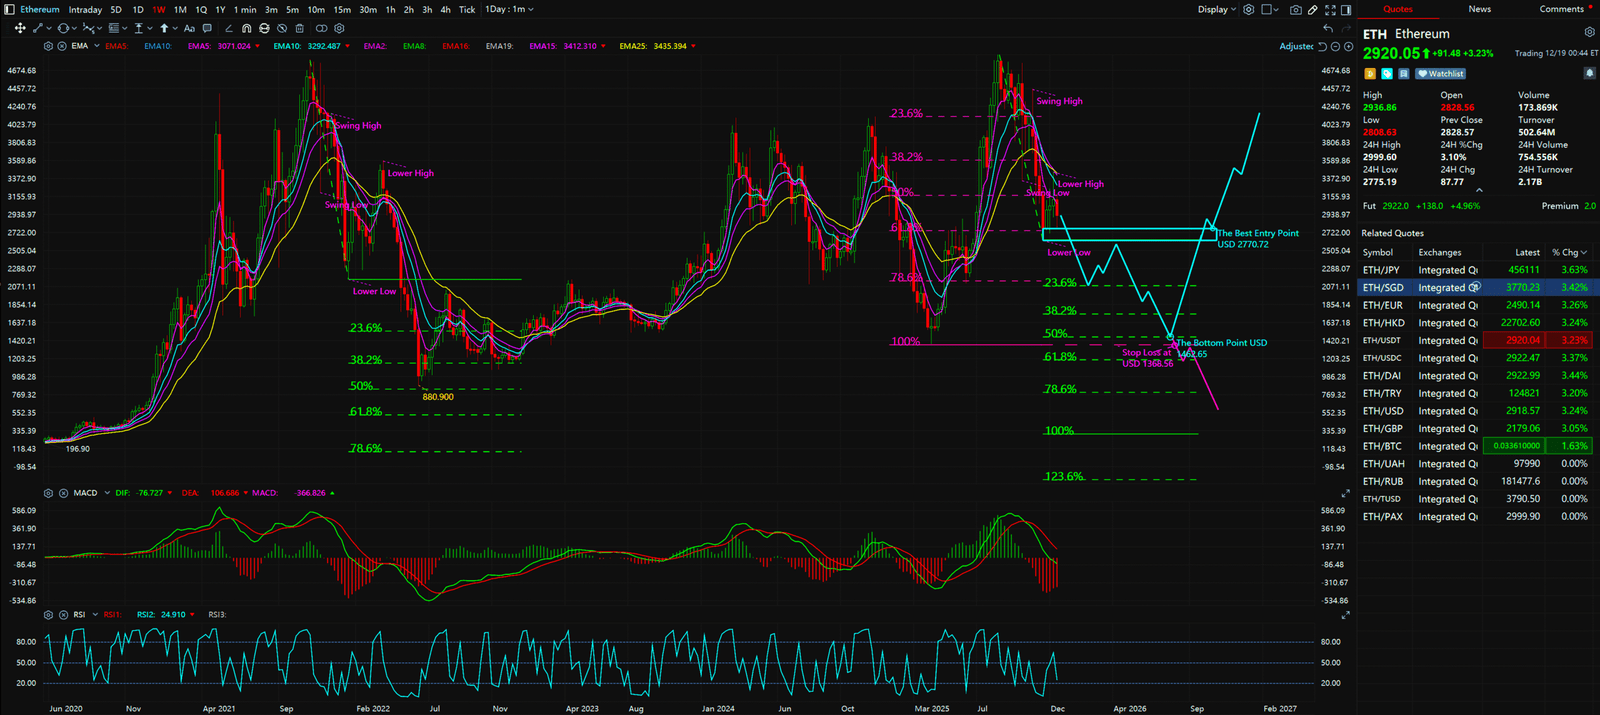
Task: Click the trash icon to delete drawings
Action: click(x=299, y=29)
